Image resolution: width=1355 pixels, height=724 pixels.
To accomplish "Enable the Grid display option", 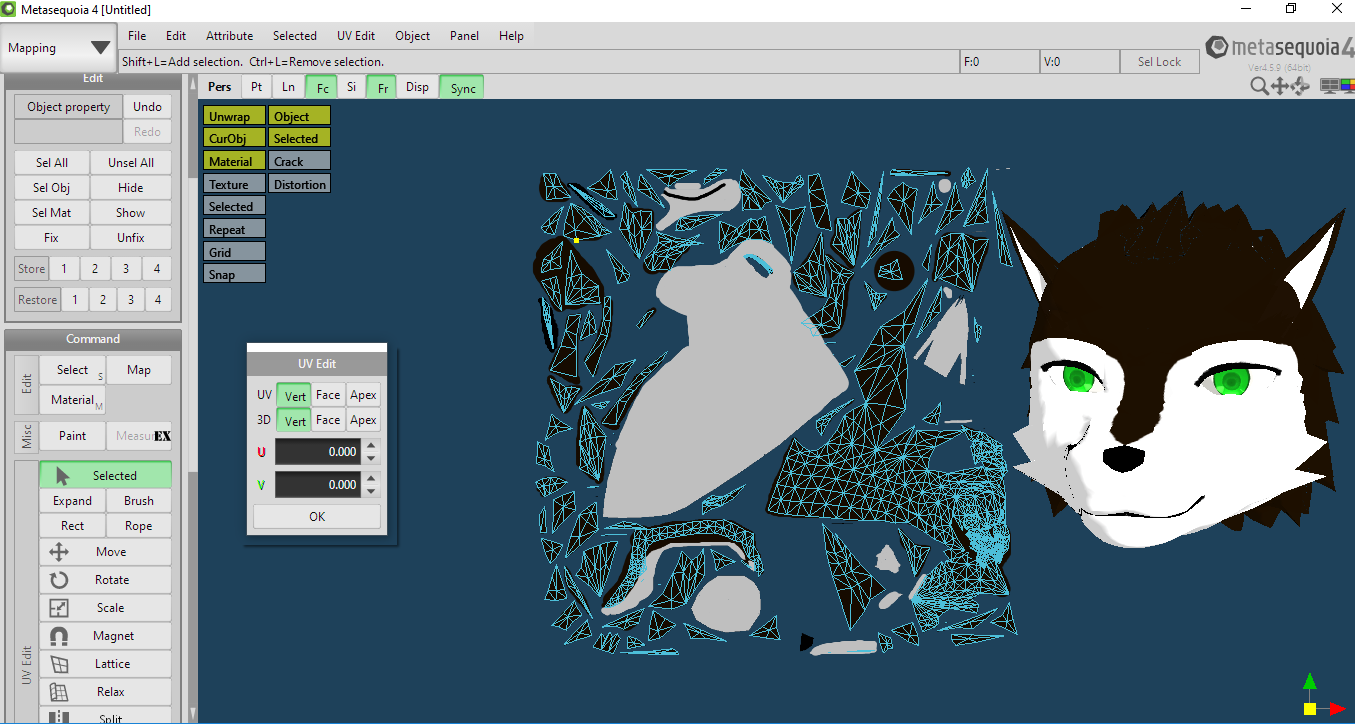I will click(234, 252).
